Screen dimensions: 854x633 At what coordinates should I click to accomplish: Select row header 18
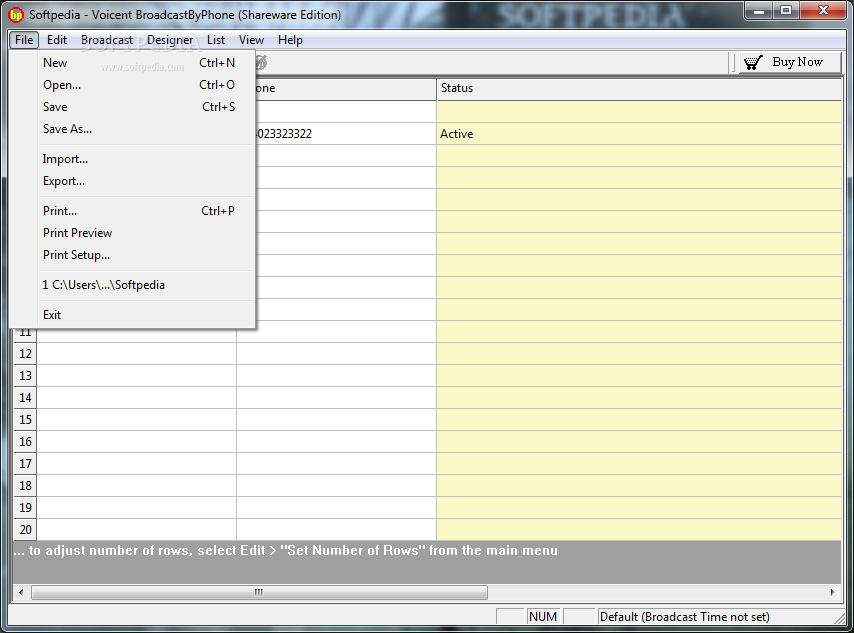pyautogui.click(x=25, y=485)
